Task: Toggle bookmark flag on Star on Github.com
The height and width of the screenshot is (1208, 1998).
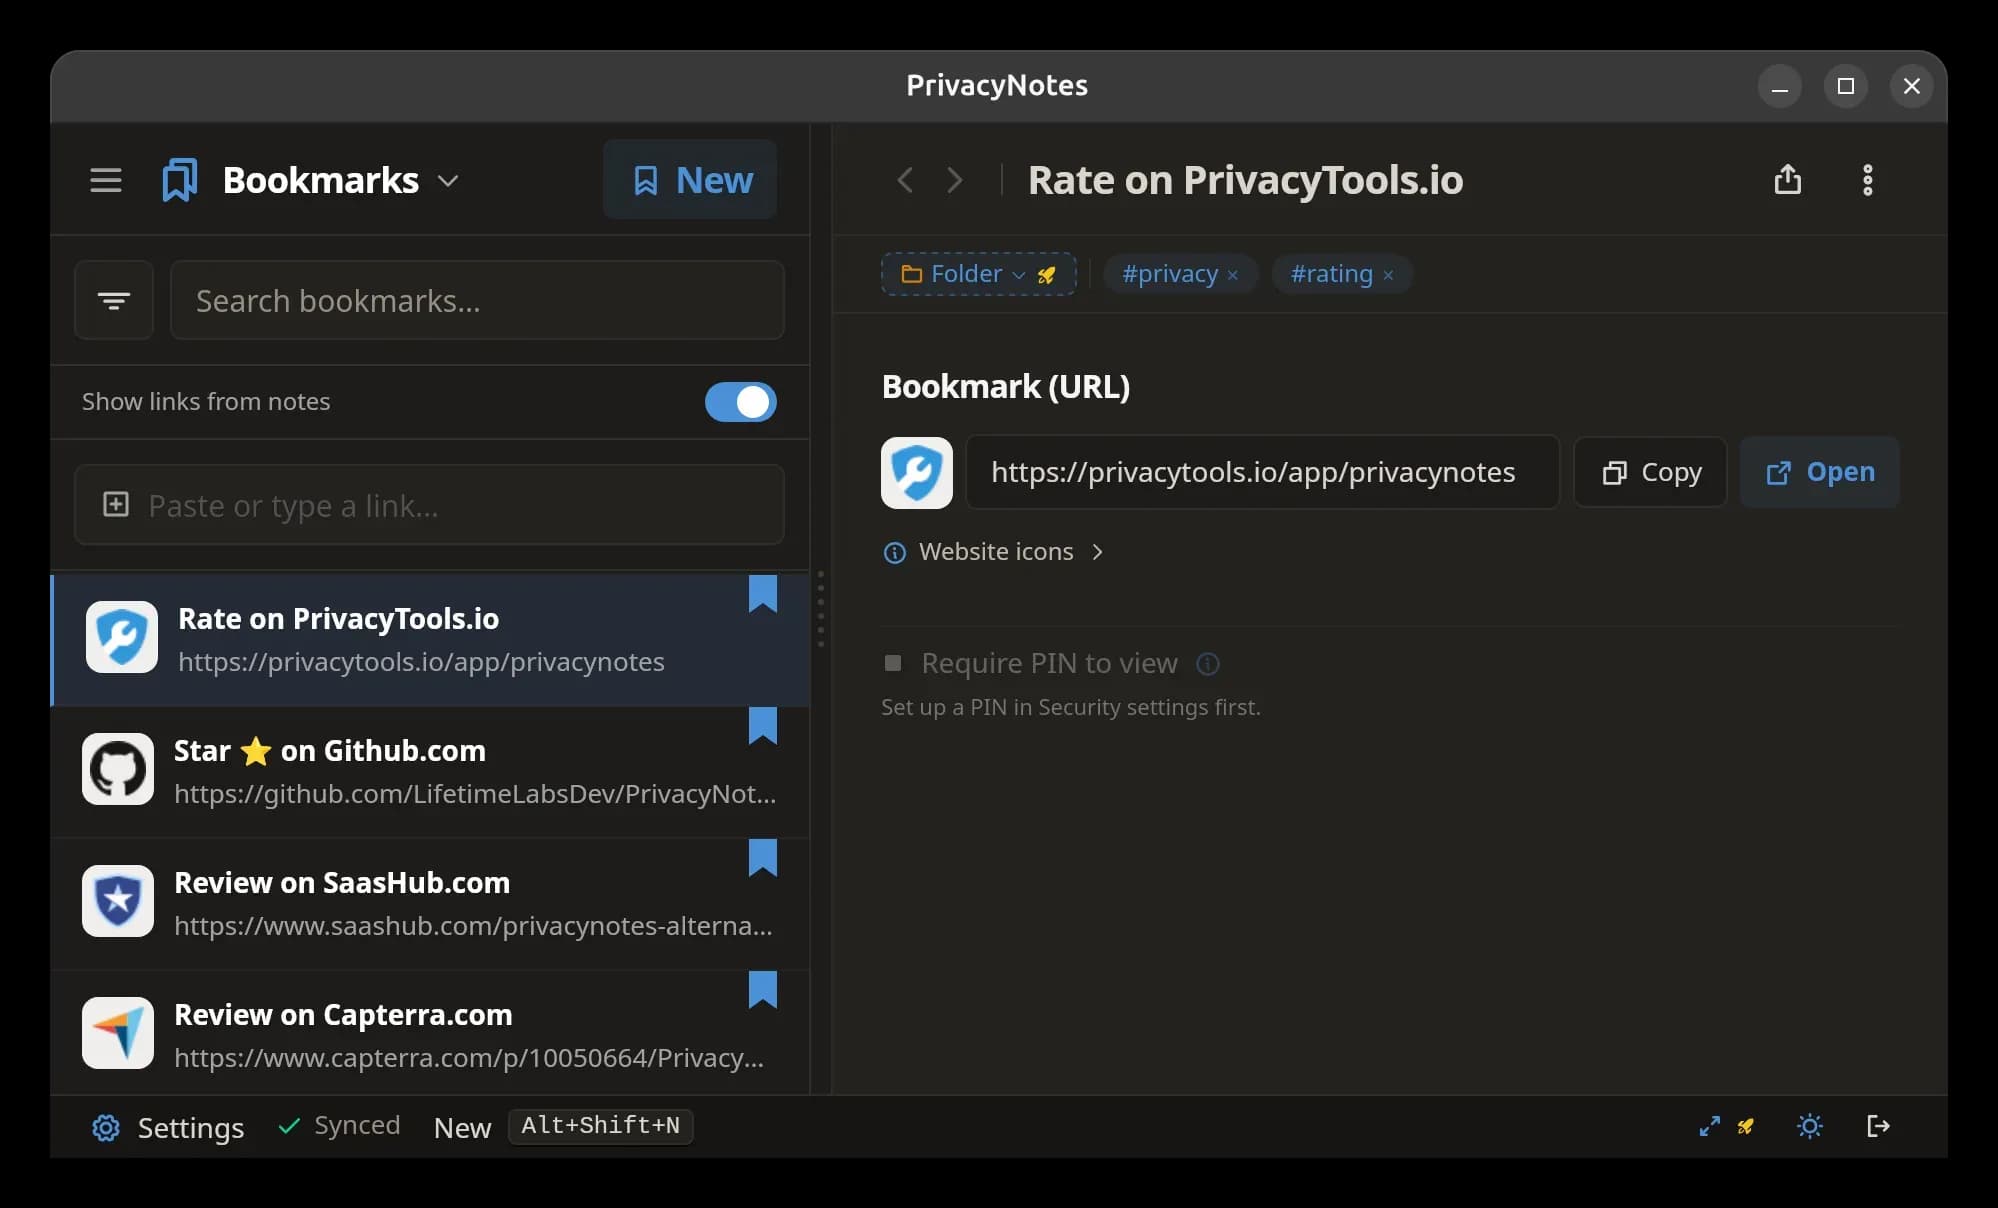Action: coord(763,726)
